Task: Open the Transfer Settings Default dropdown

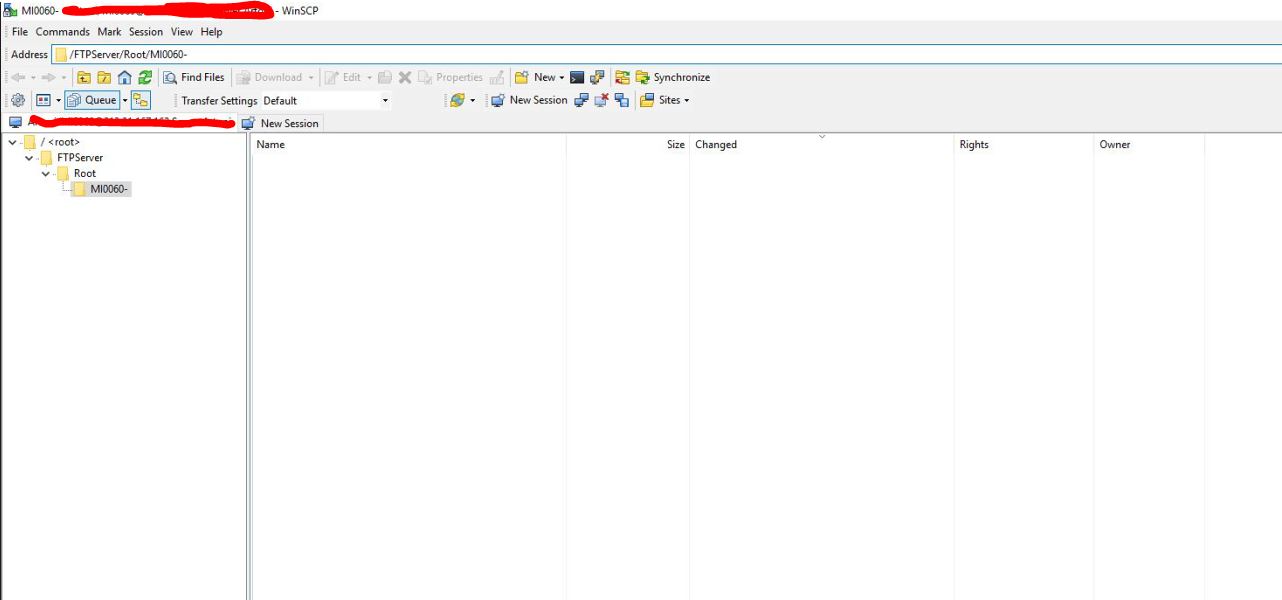Action: click(x=326, y=100)
